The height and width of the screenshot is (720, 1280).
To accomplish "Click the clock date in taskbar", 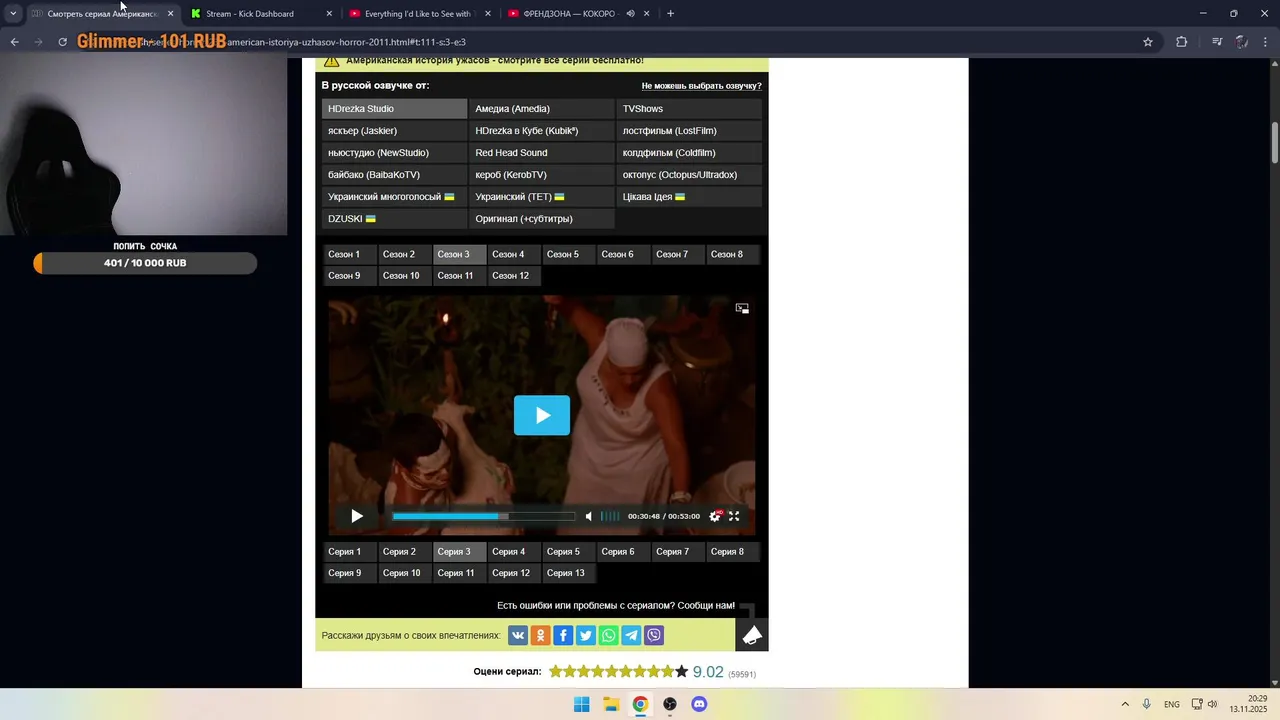I will [x=1248, y=704].
